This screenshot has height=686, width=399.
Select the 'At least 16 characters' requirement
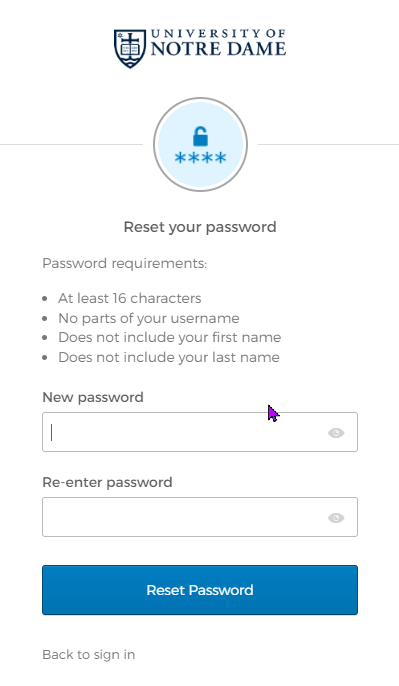point(130,298)
